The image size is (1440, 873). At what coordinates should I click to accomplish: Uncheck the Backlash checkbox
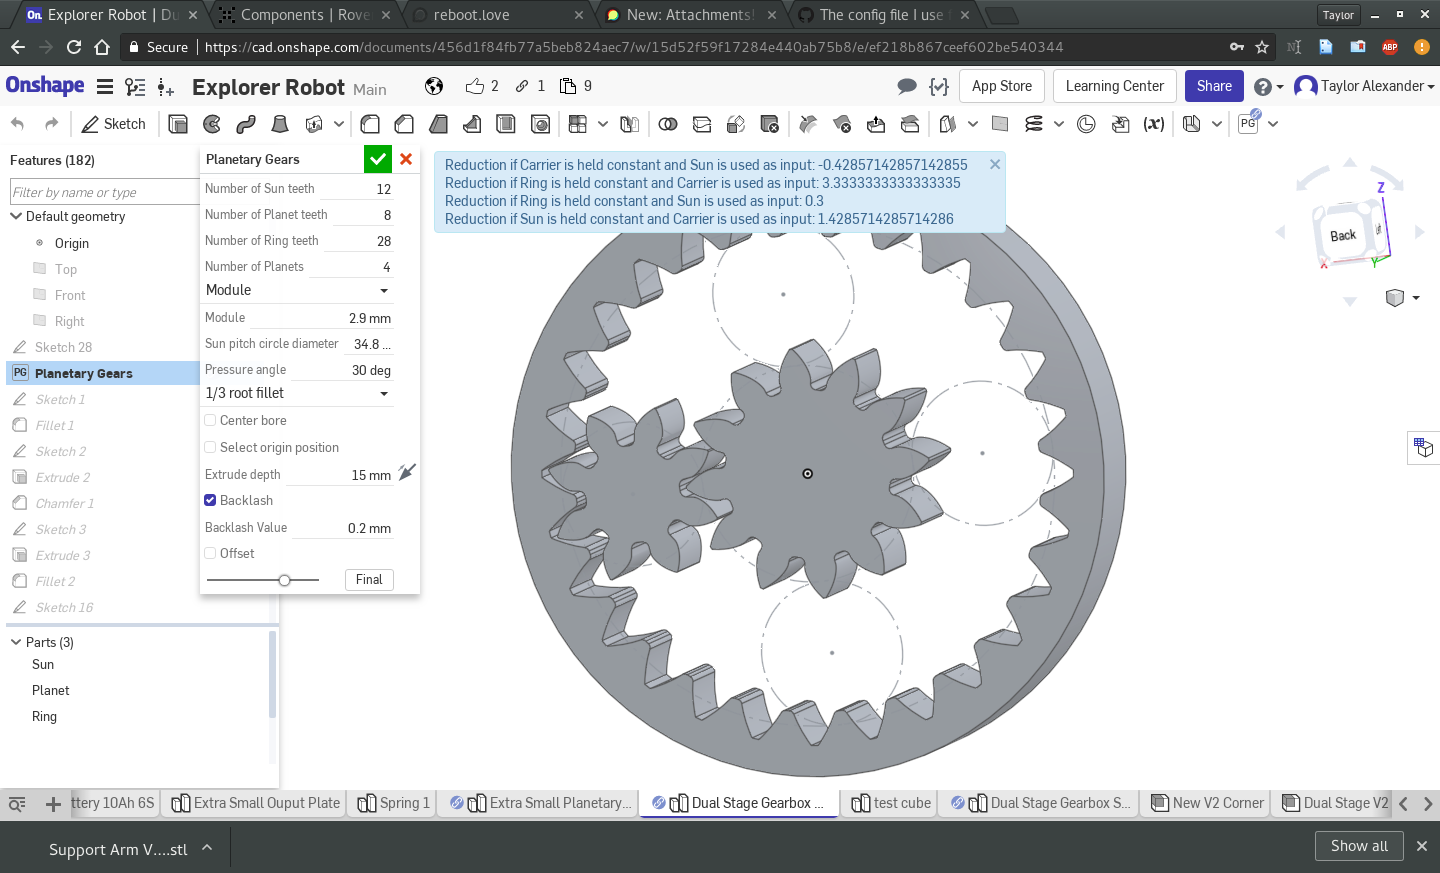point(210,501)
